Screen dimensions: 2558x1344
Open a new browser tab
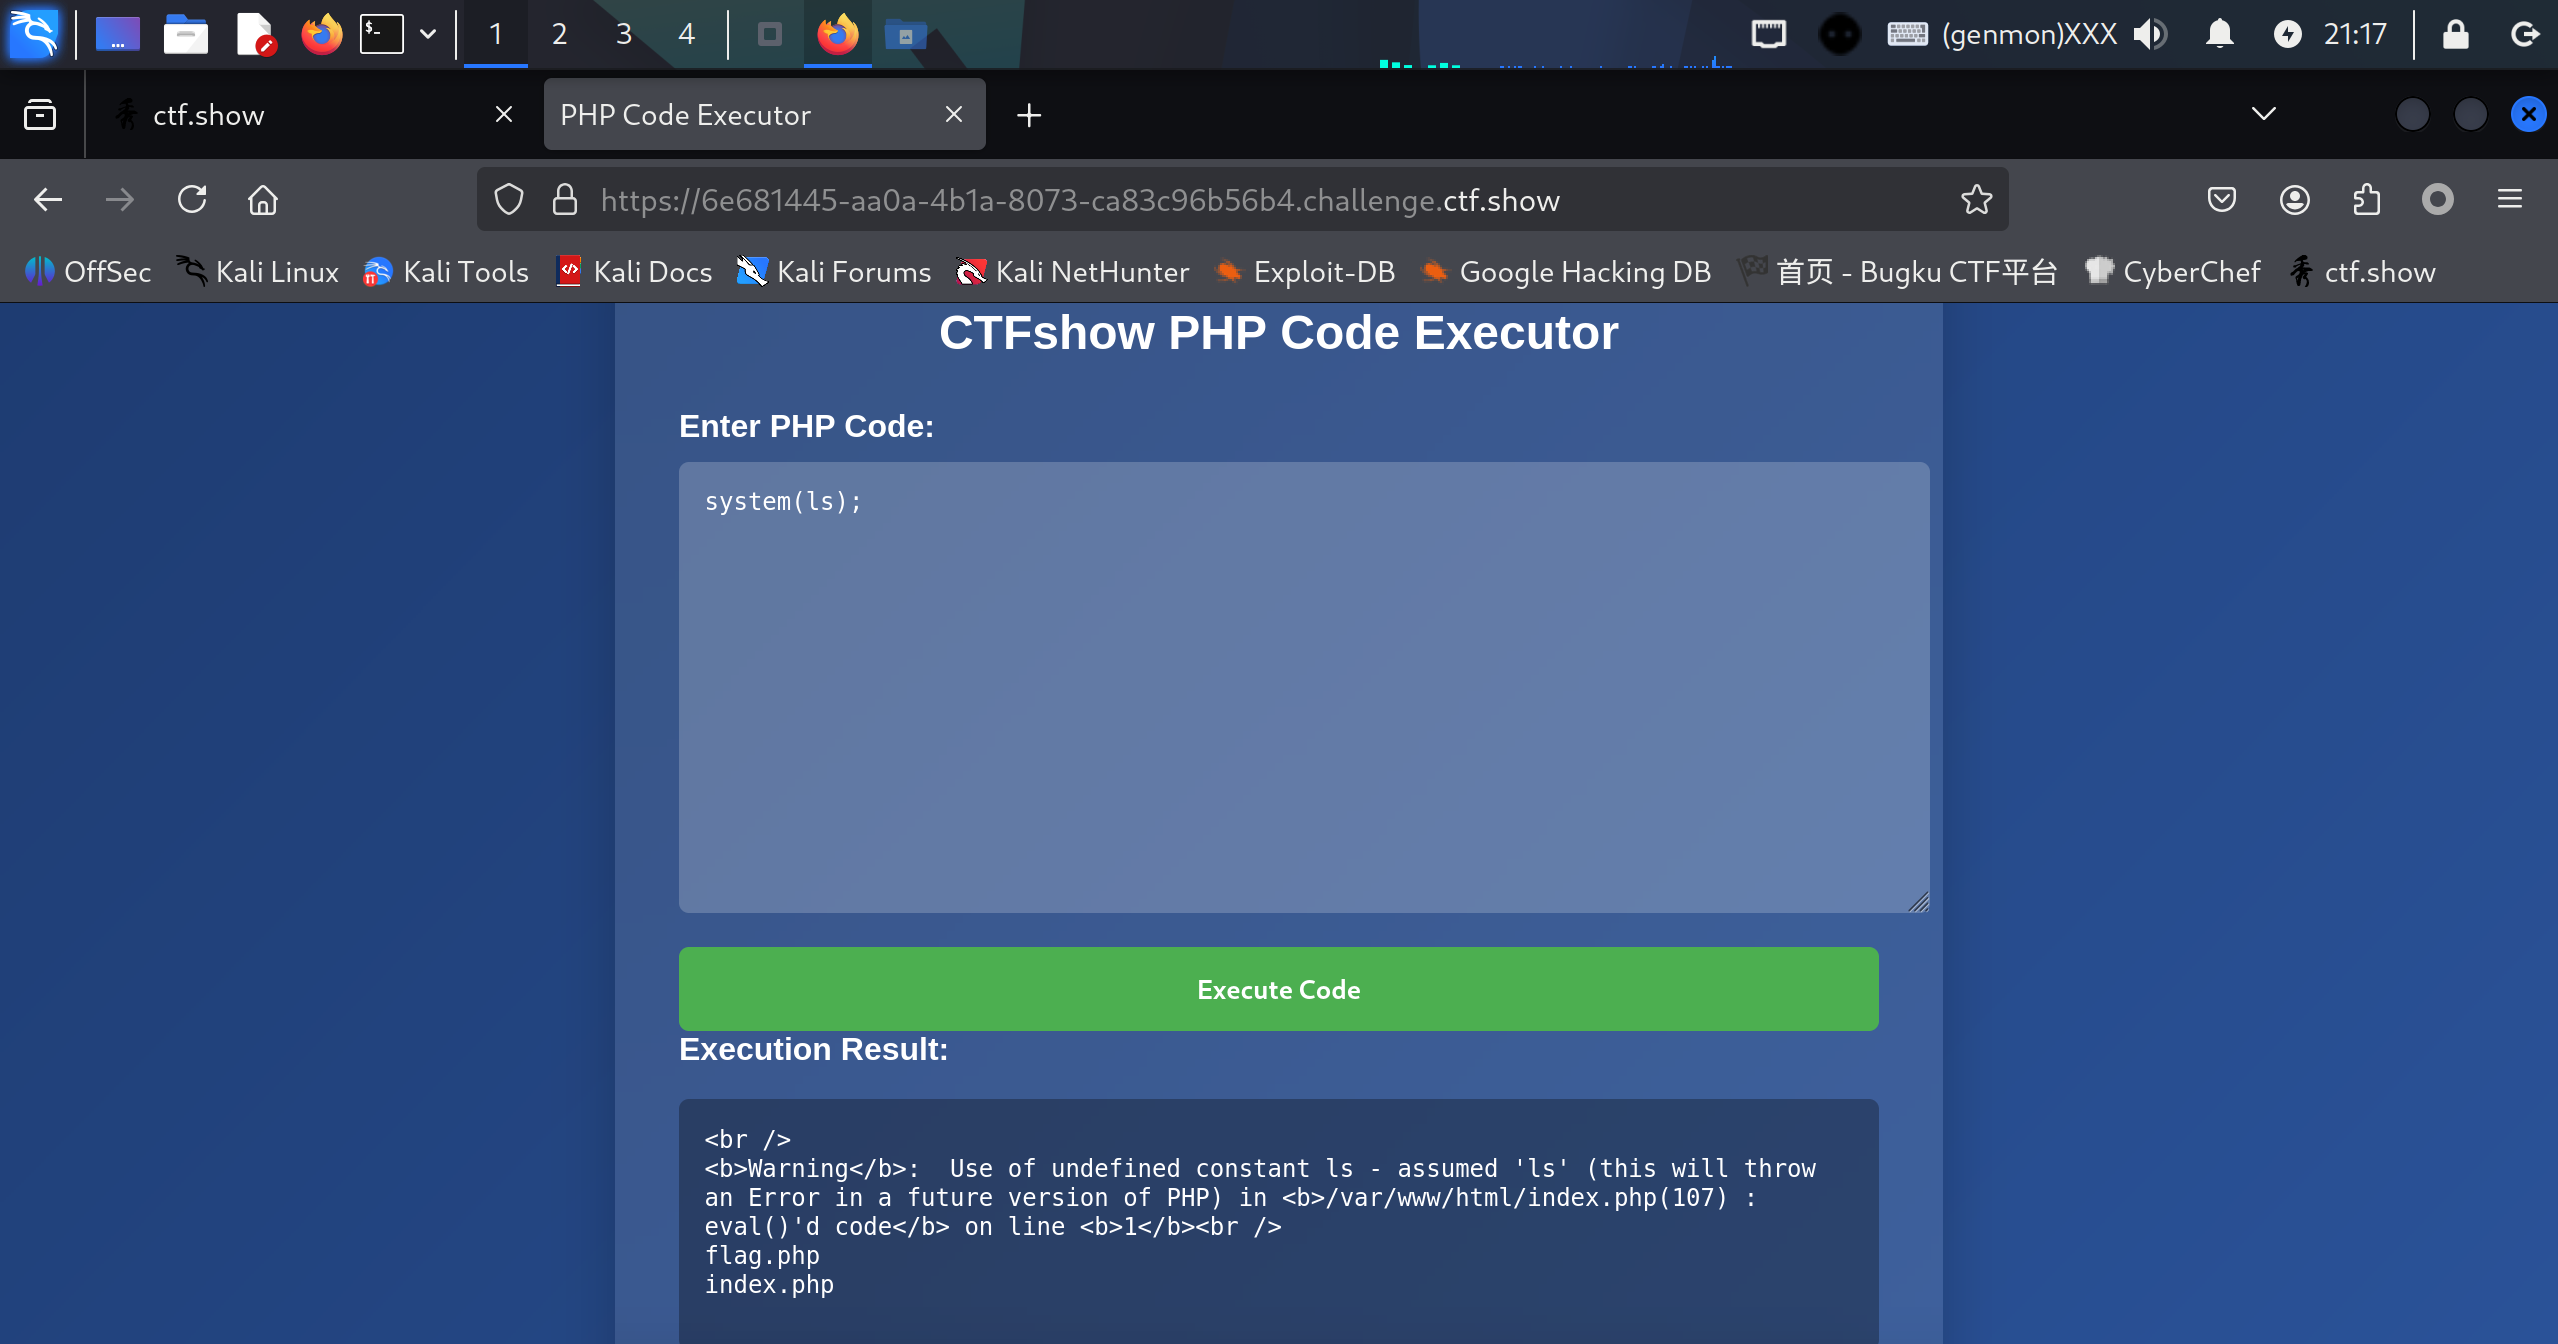click(1029, 115)
